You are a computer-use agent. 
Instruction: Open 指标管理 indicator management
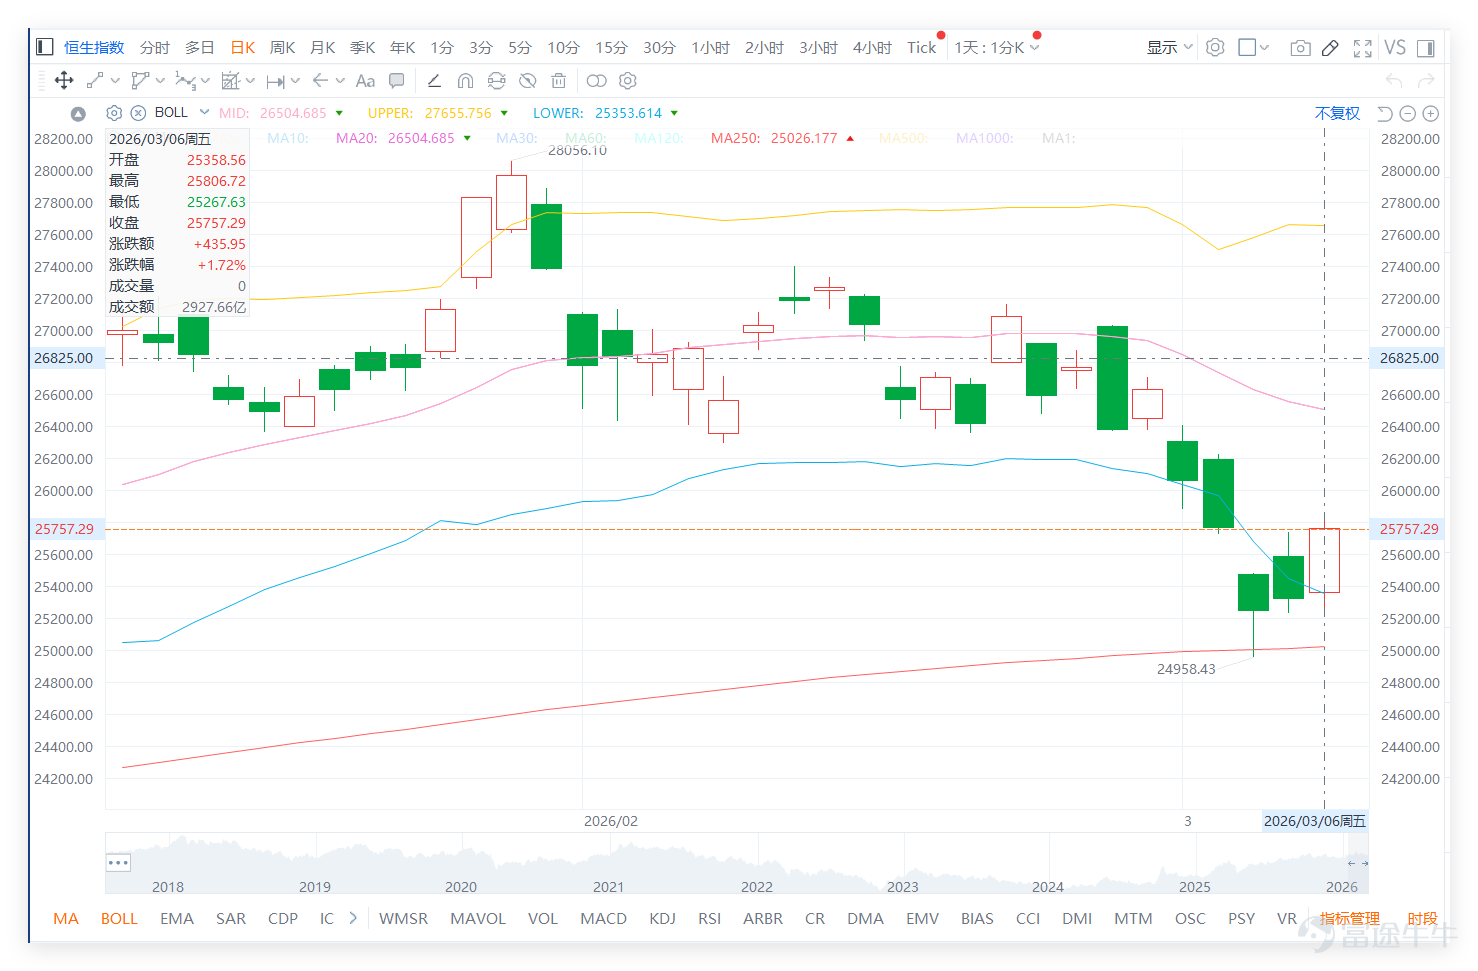pos(1350,918)
